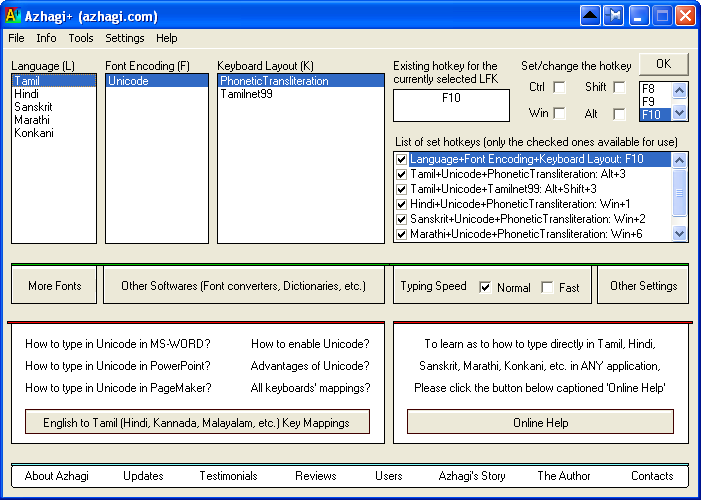Click the existing hotkey field showing F10
701x500 pixels.
(x=452, y=106)
